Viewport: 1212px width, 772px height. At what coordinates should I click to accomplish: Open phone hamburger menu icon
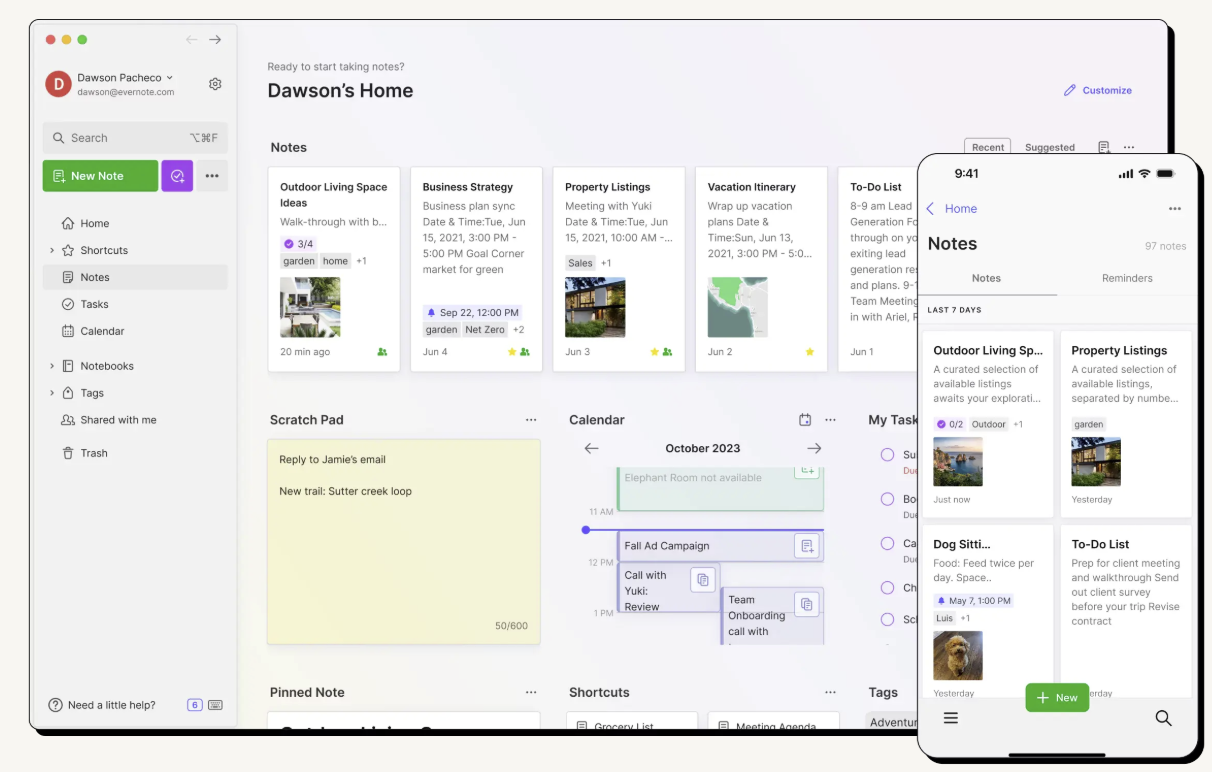coord(951,718)
